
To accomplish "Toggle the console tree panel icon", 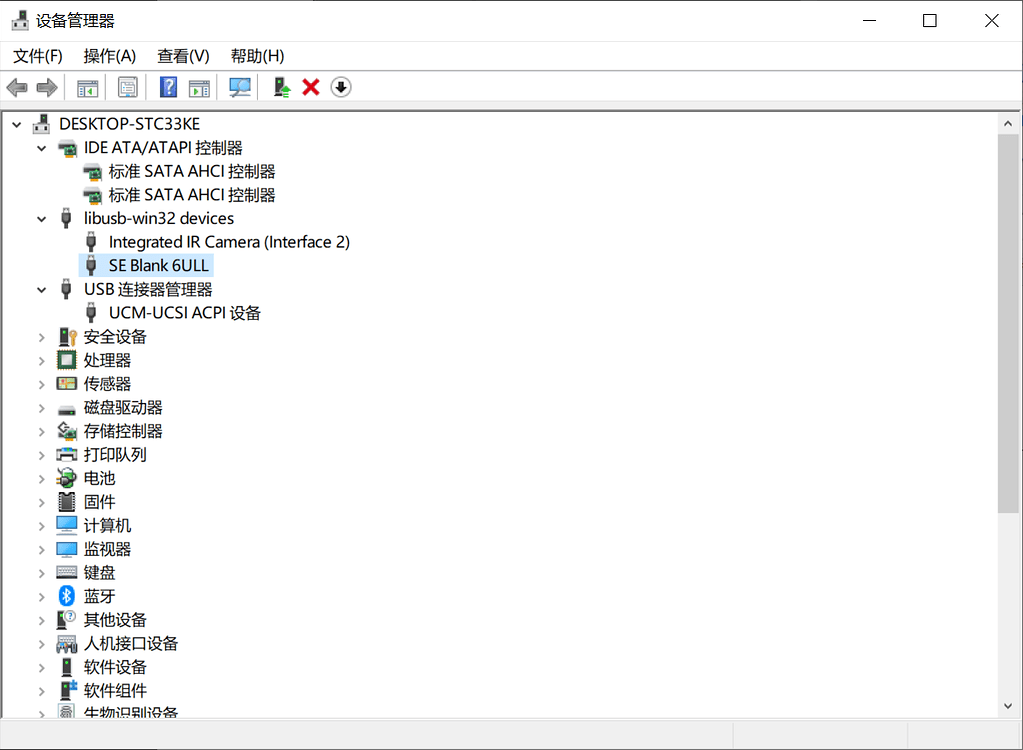I will tap(86, 87).
